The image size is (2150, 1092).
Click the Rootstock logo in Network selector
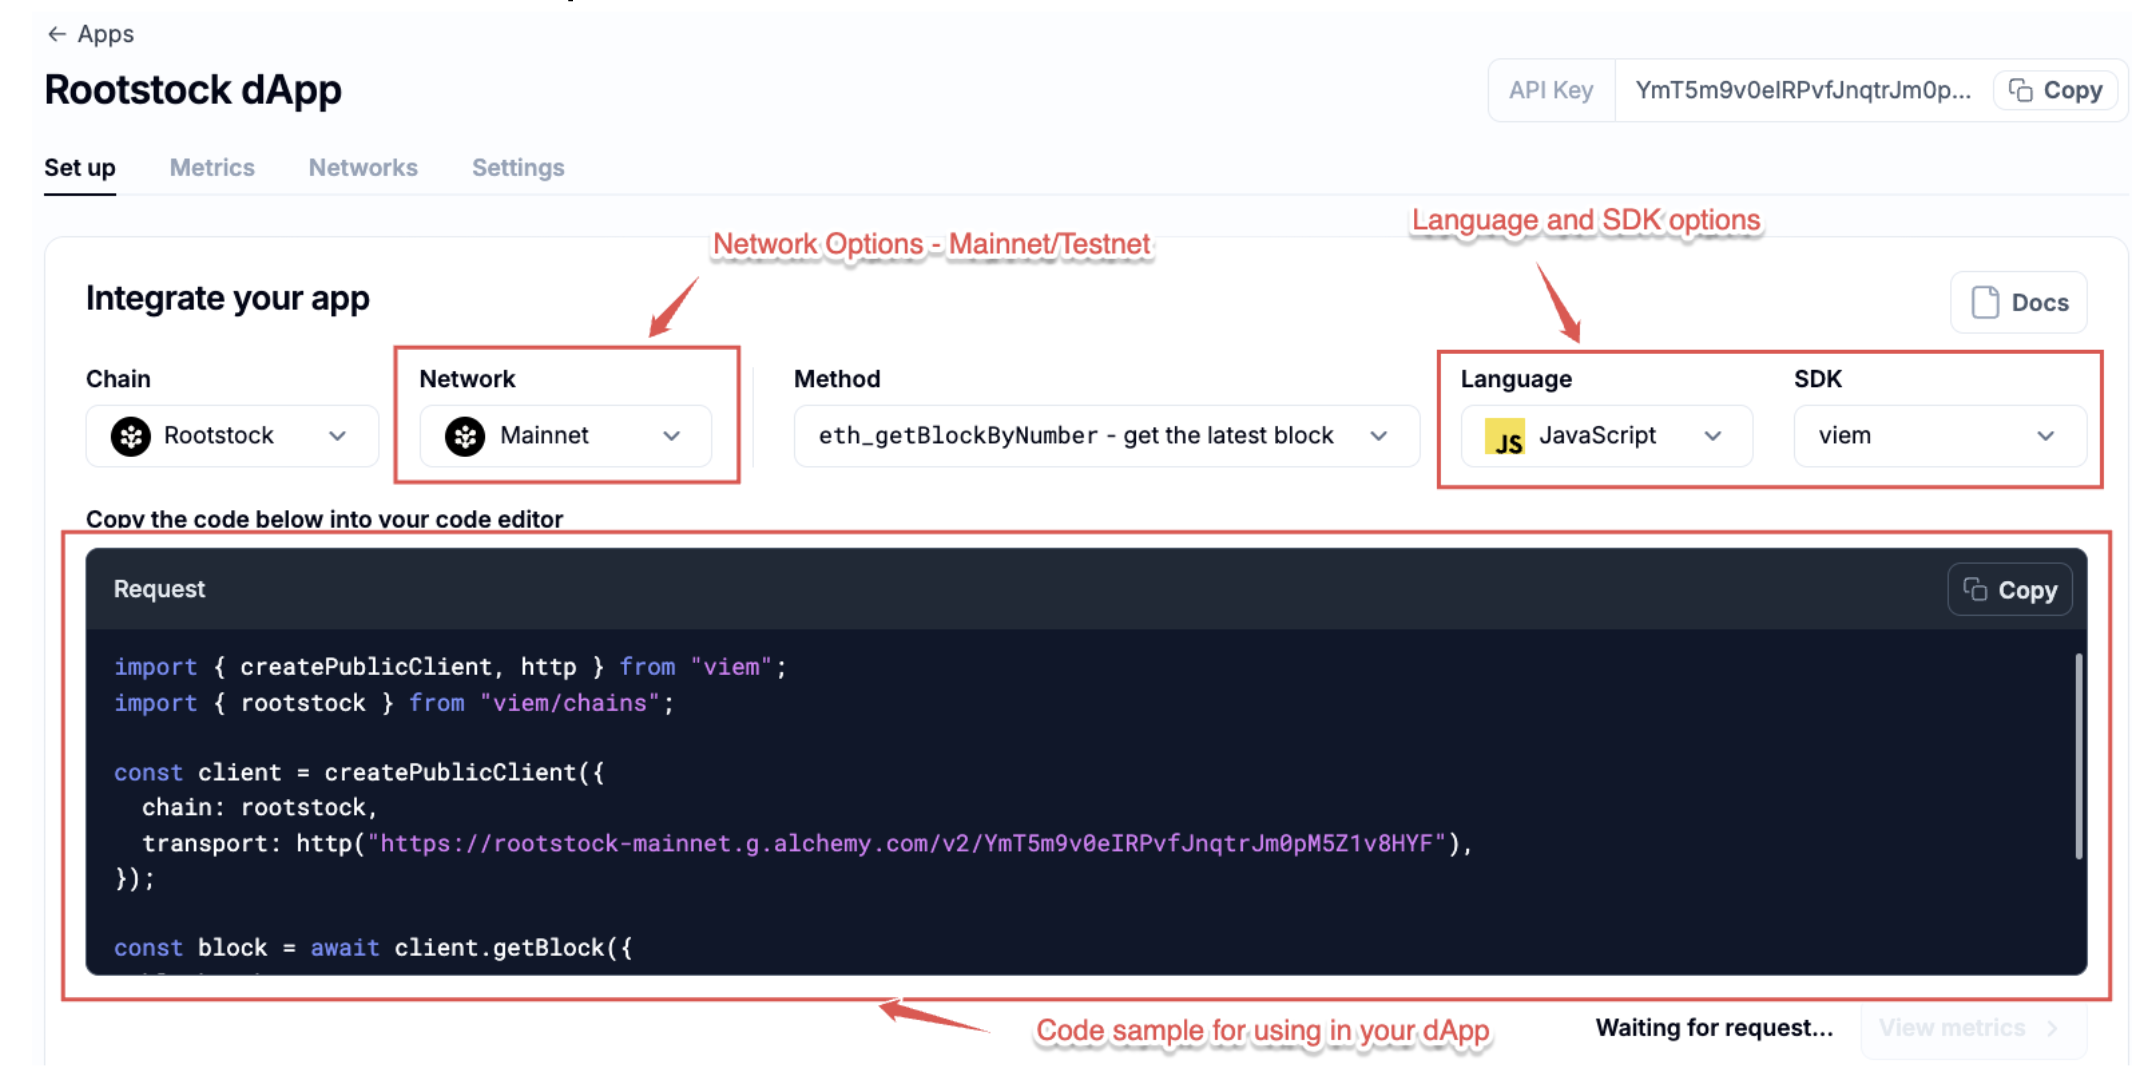coord(465,436)
